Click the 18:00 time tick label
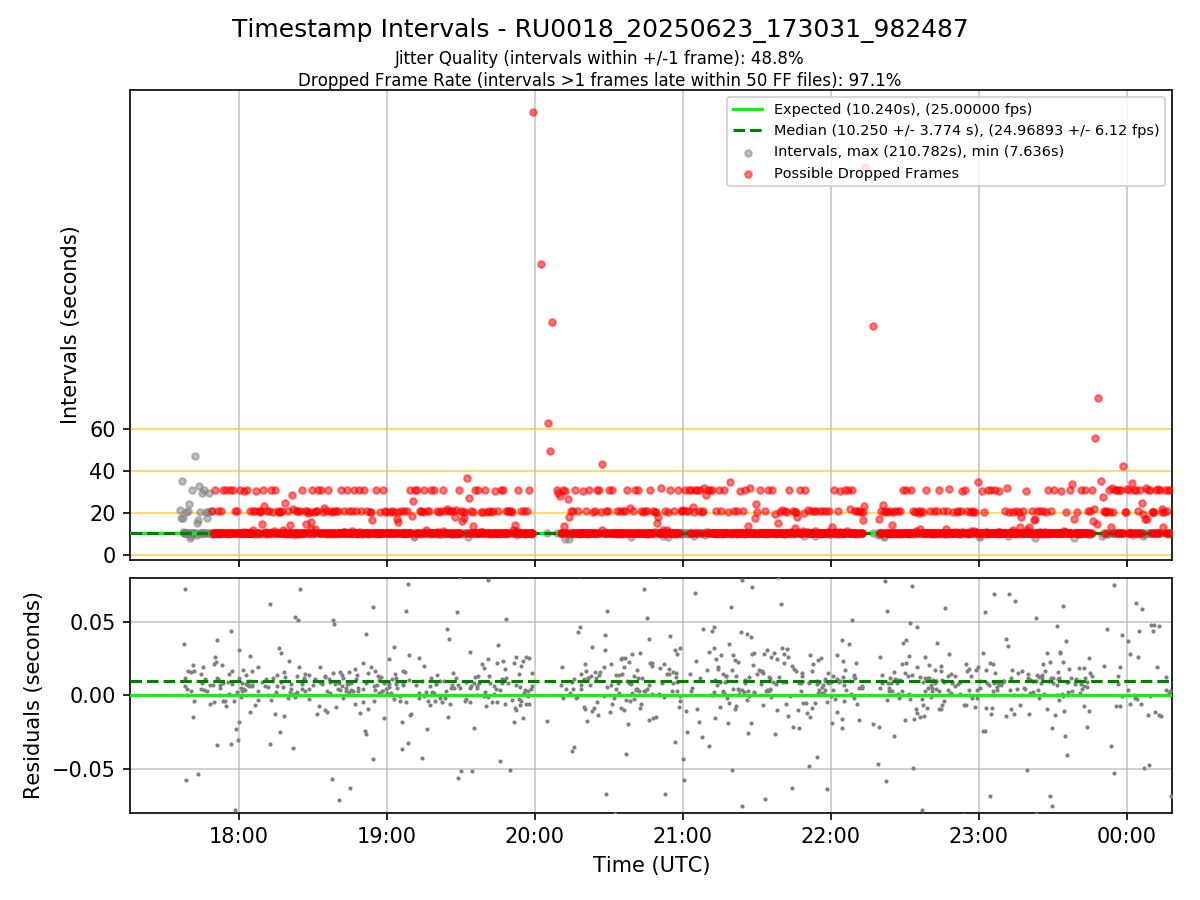 [238, 835]
